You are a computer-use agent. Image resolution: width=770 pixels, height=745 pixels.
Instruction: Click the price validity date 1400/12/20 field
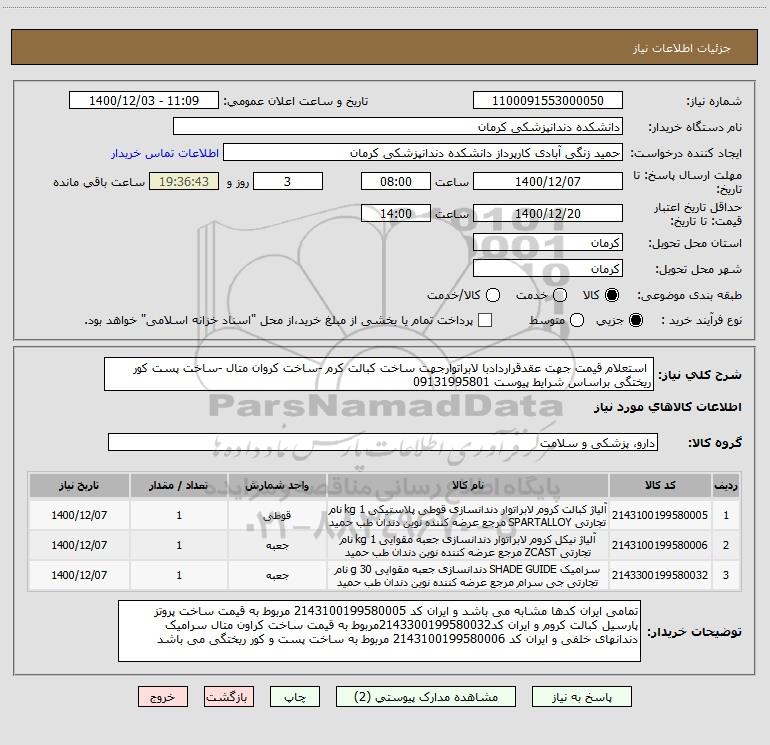click(x=548, y=213)
